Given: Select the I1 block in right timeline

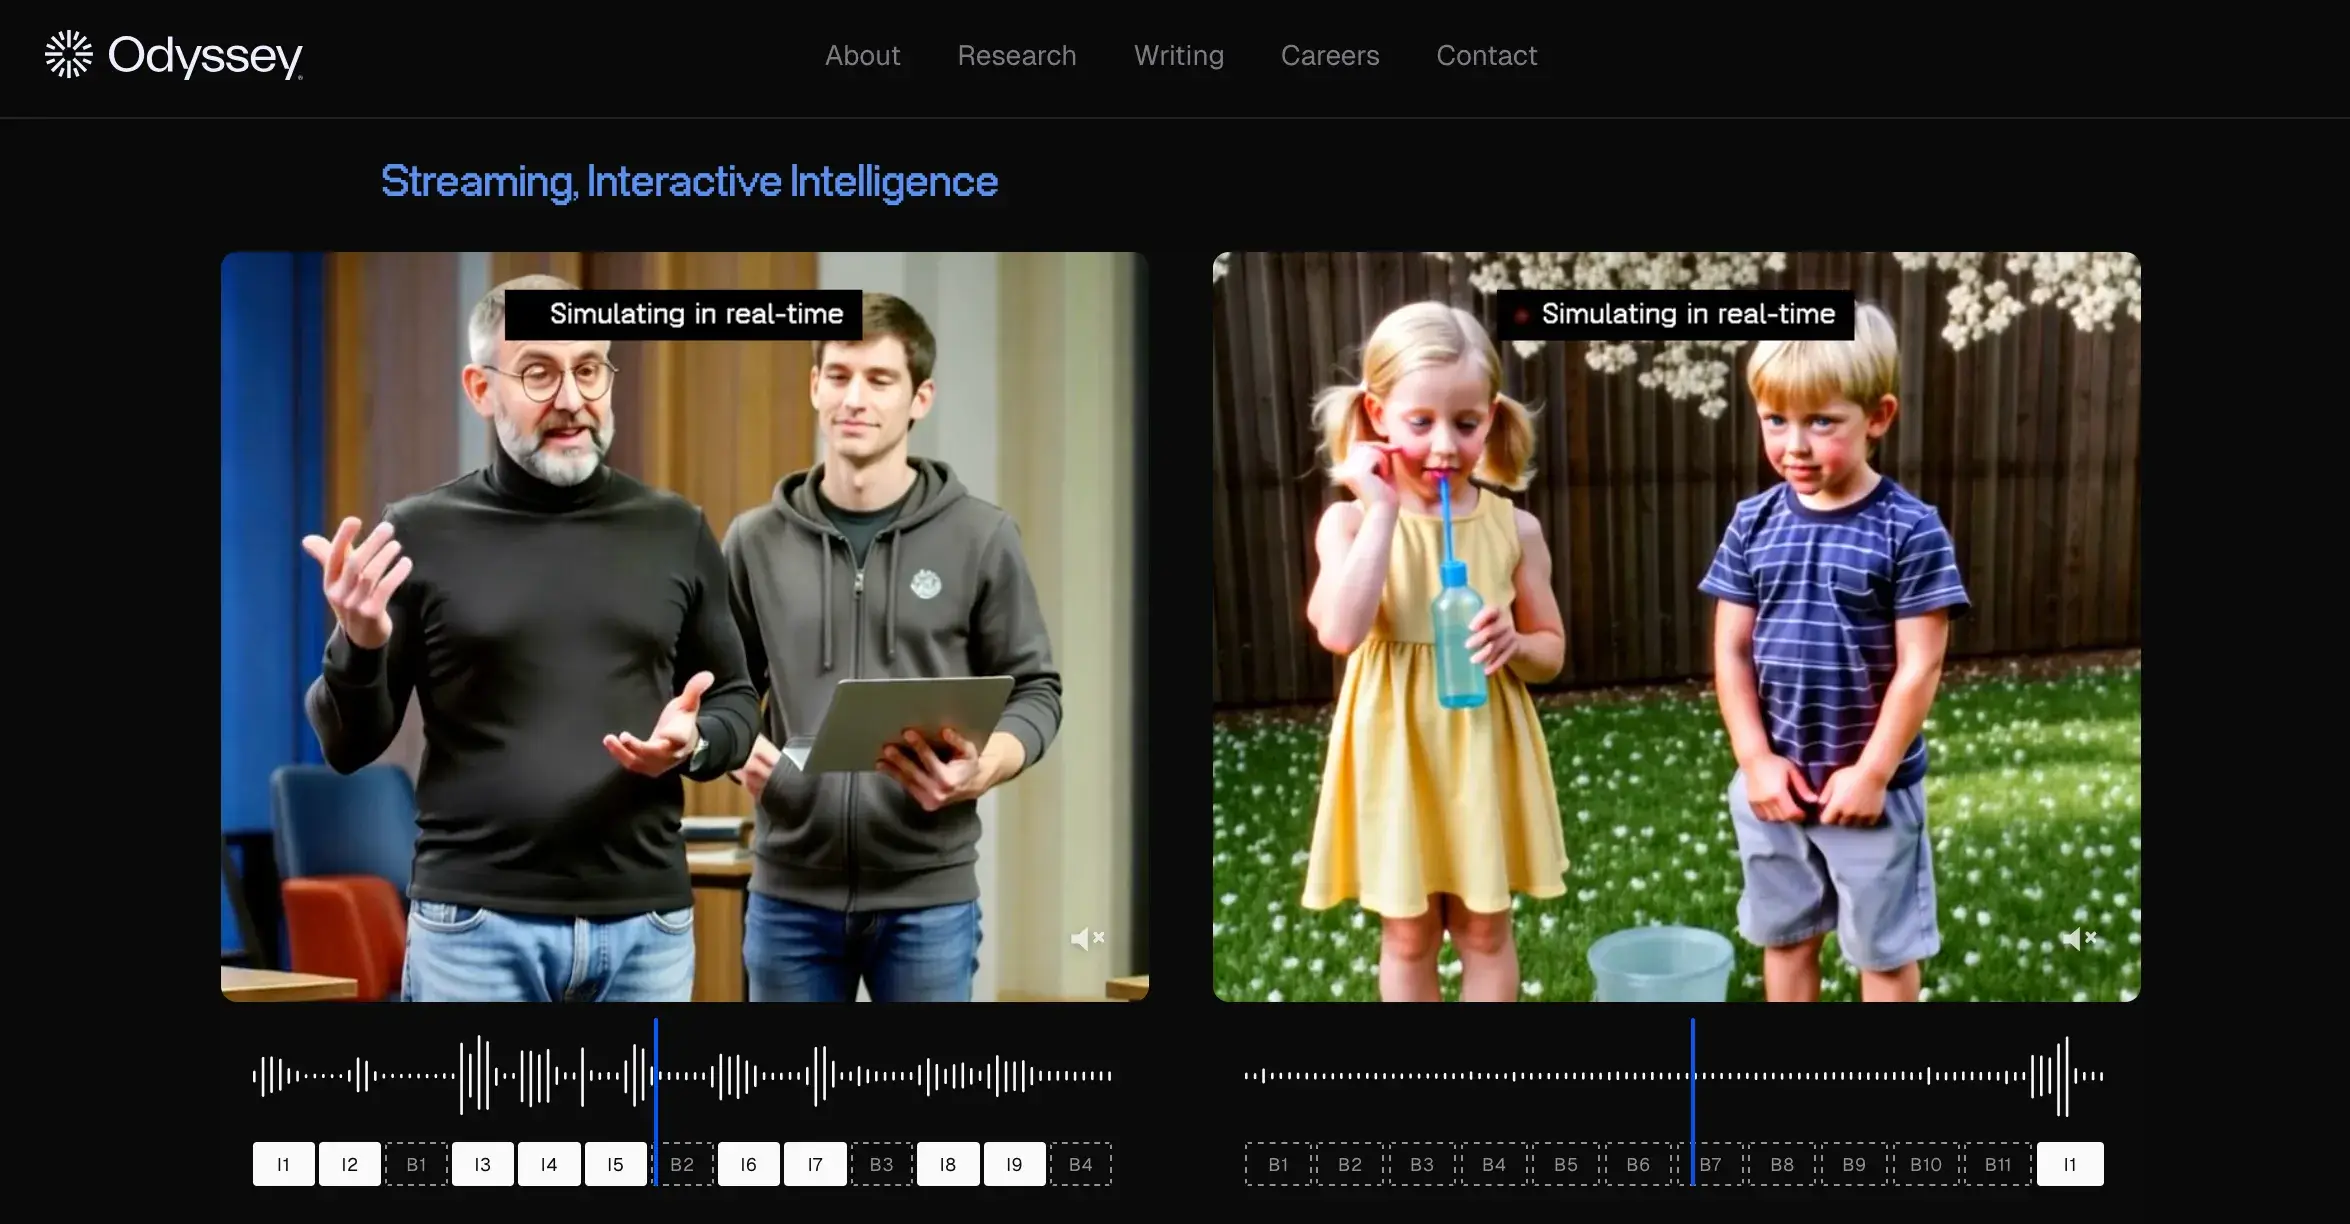Looking at the screenshot, I should [2070, 1164].
